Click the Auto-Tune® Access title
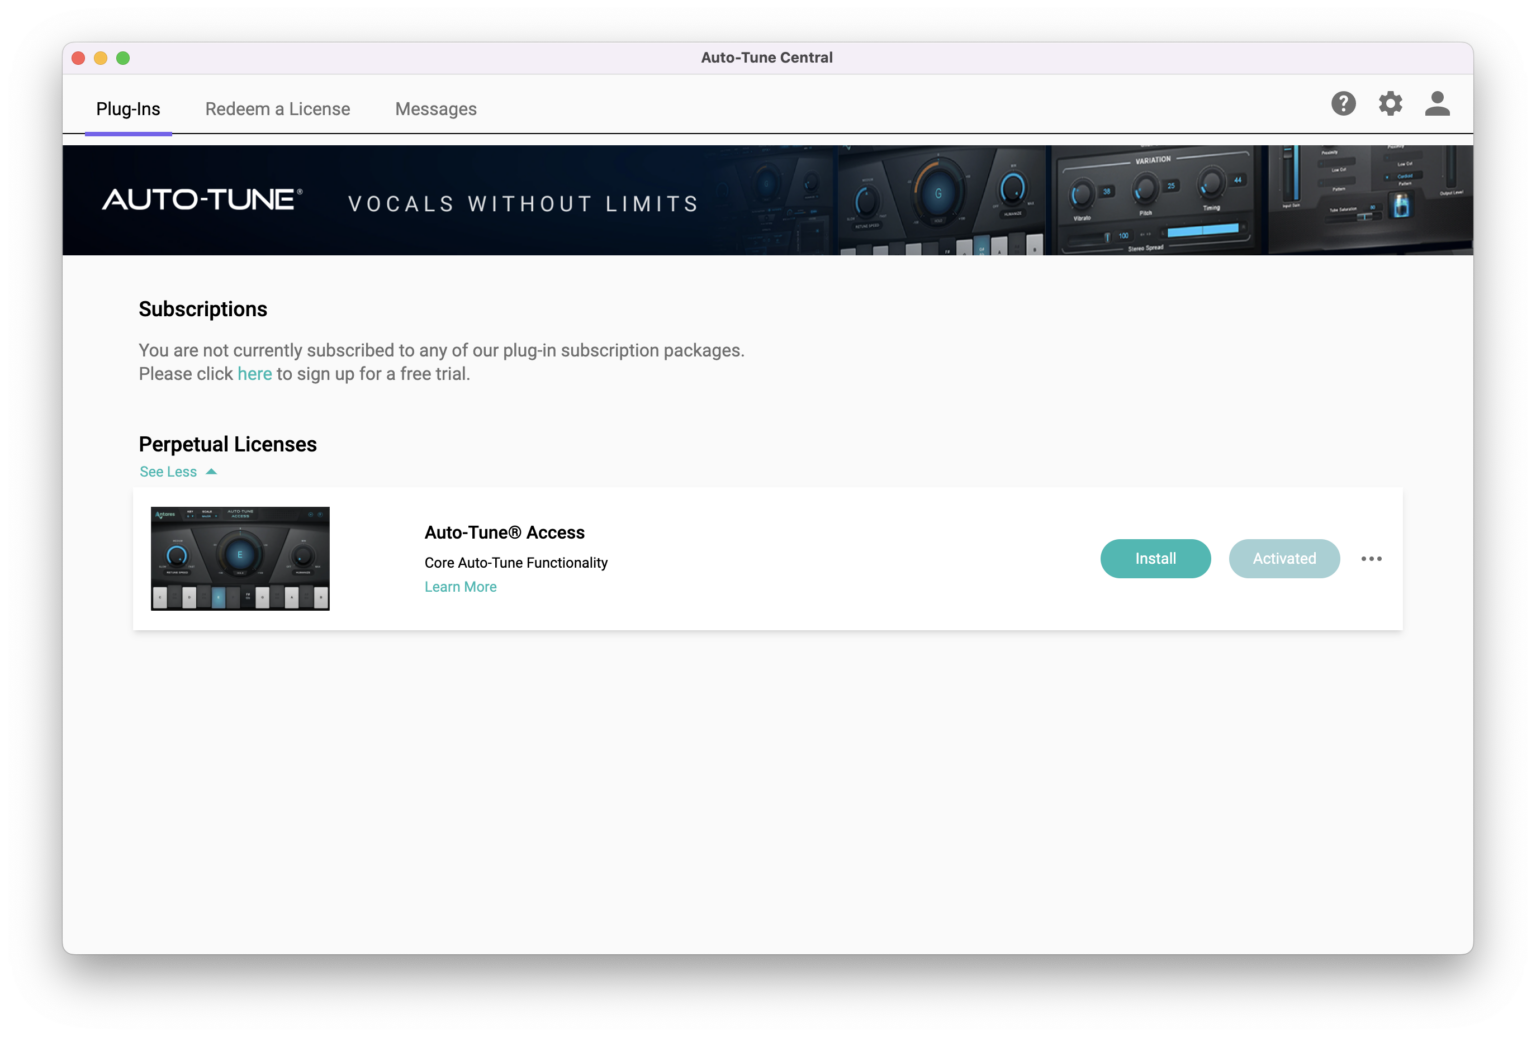The height and width of the screenshot is (1037, 1536). pyautogui.click(x=504, y=533)
